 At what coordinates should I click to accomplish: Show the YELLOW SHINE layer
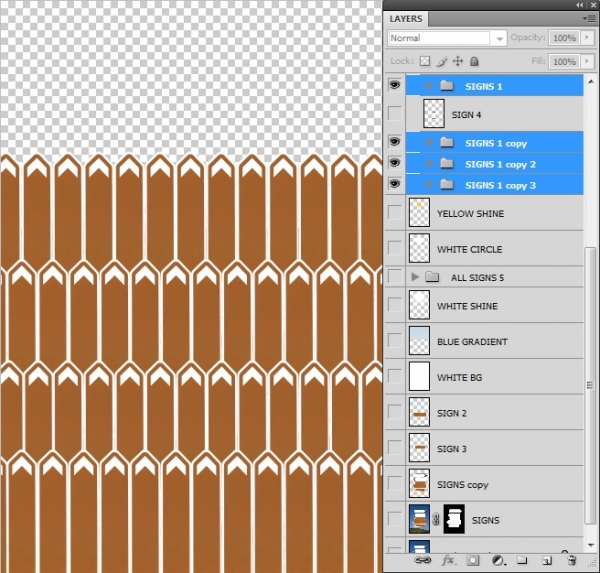(395, 212)
